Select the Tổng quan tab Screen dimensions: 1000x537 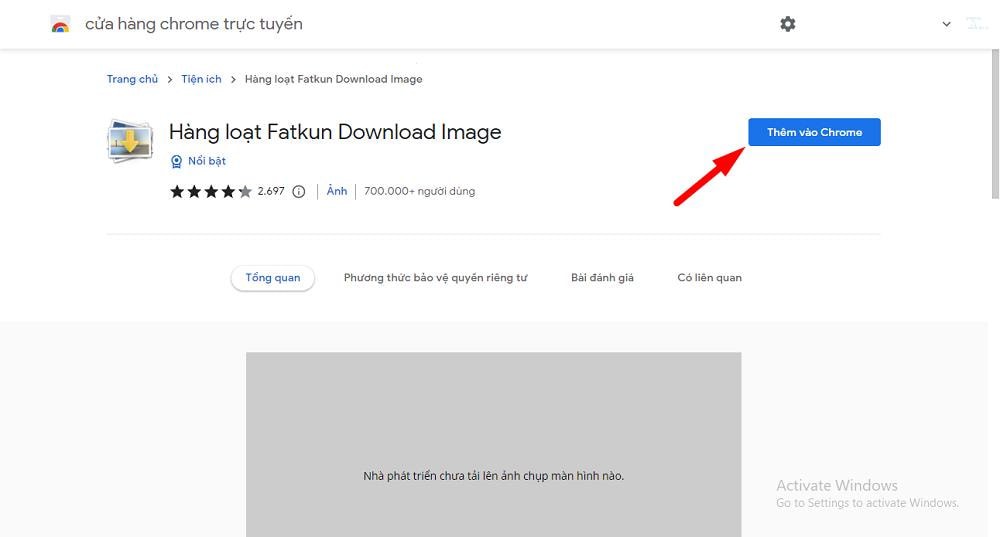coord(272,278)
